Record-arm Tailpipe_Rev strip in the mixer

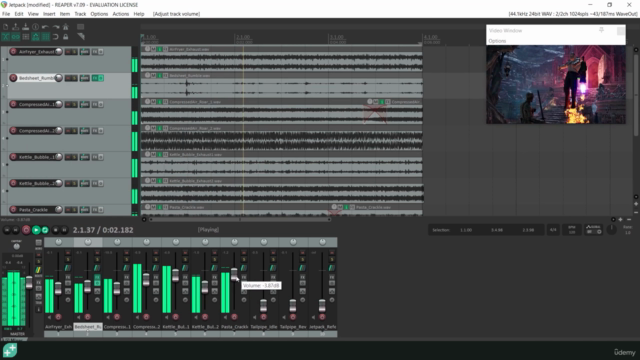click(x=293, y=317)
